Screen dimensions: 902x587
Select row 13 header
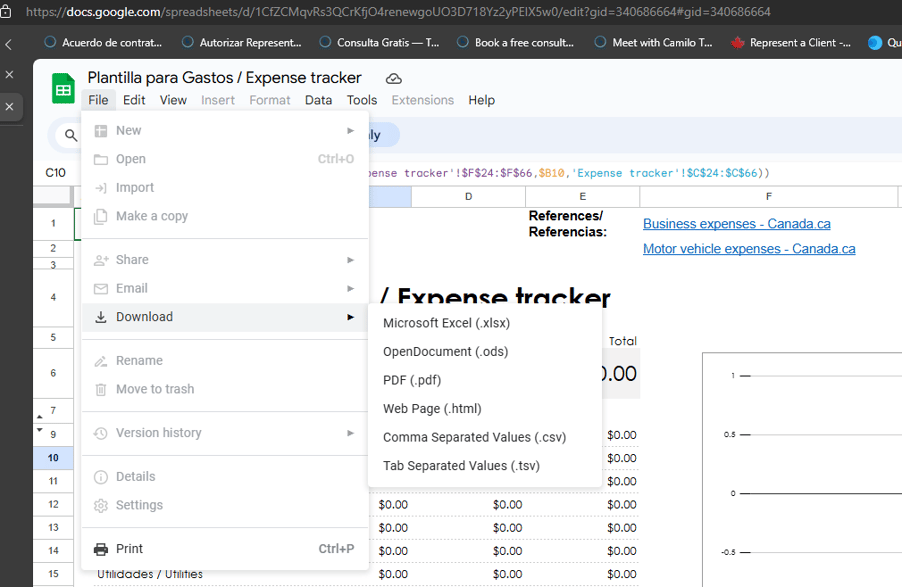[x=53, y=528]
